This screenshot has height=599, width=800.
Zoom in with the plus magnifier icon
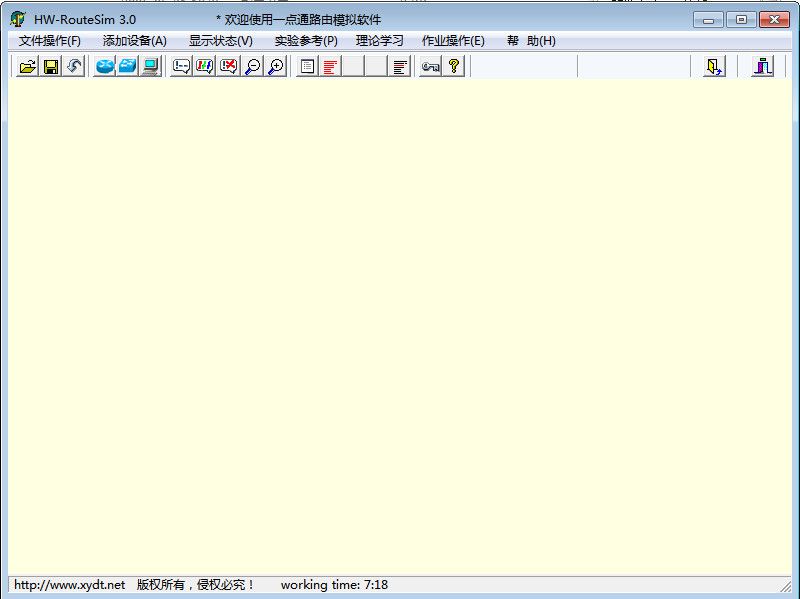tap(276, 66)
